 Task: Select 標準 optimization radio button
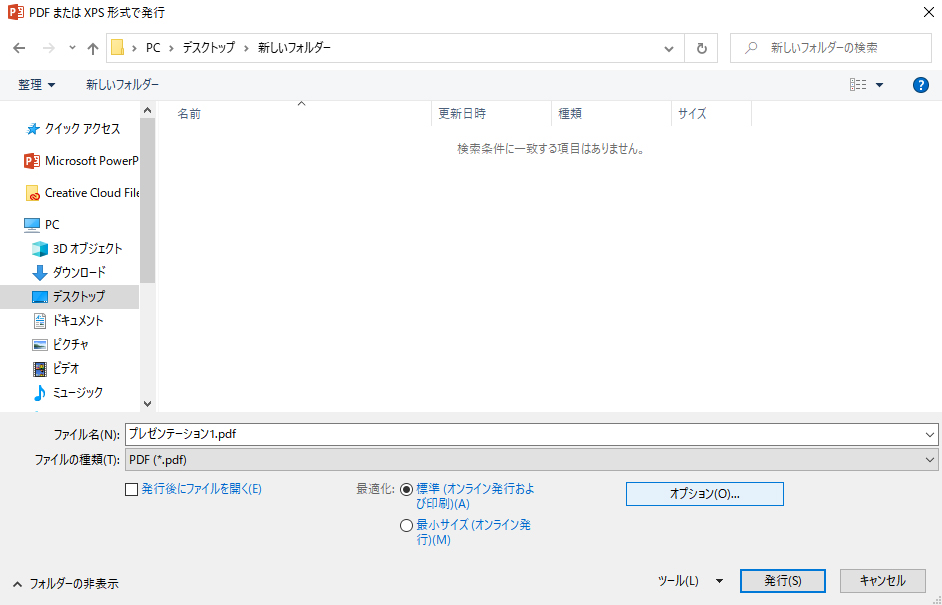point(406,490)
